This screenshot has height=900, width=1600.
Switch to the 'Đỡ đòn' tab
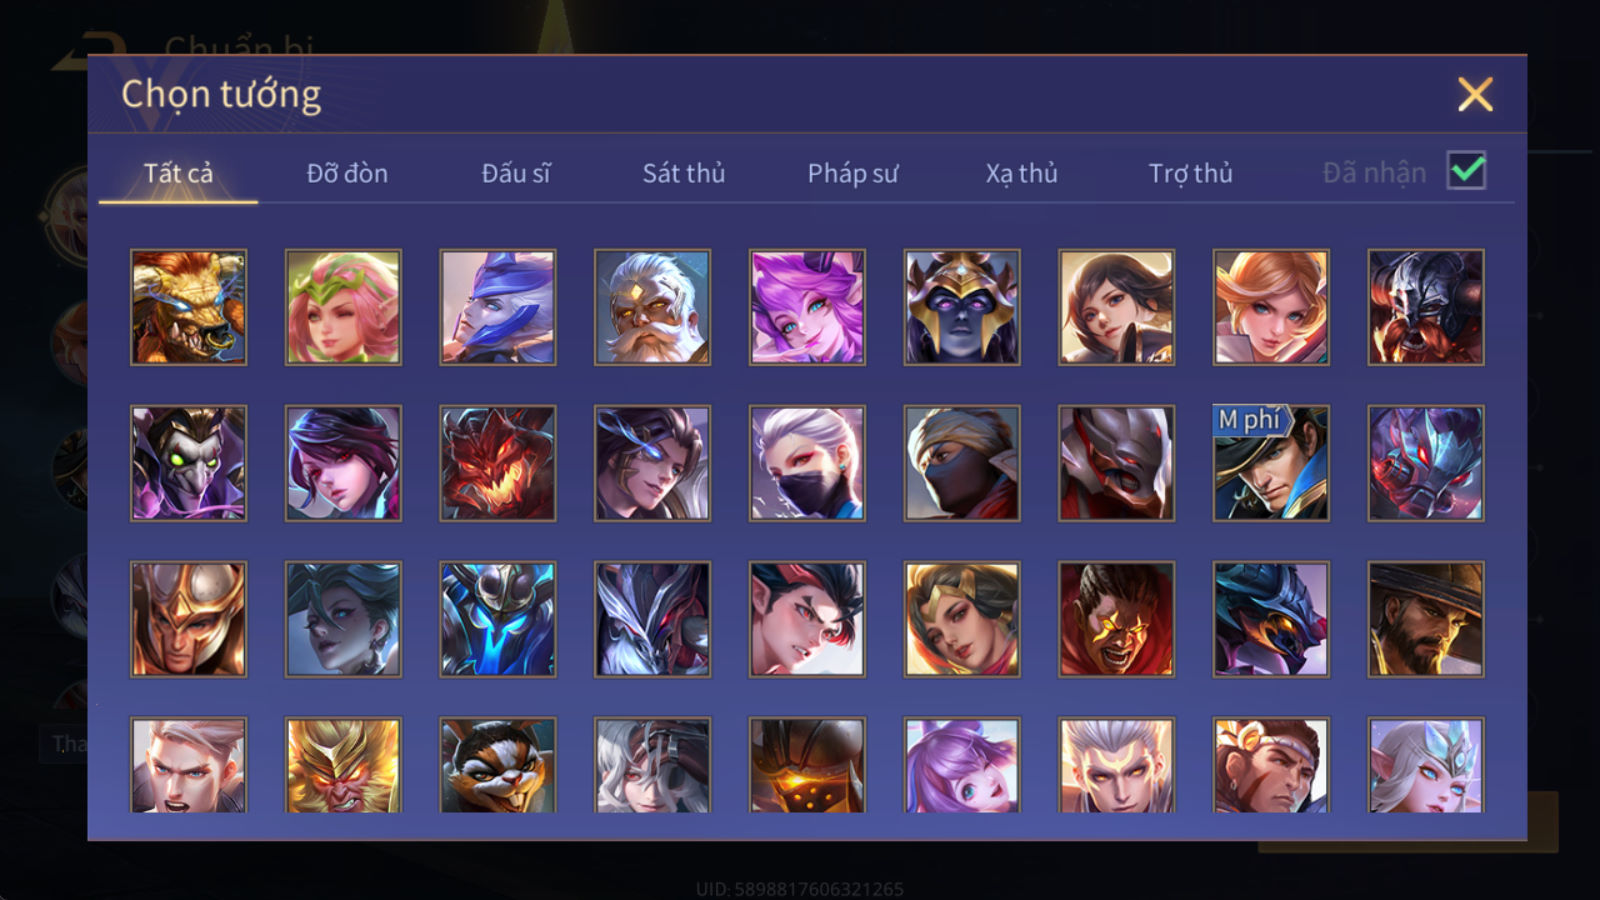pos(347,173)
